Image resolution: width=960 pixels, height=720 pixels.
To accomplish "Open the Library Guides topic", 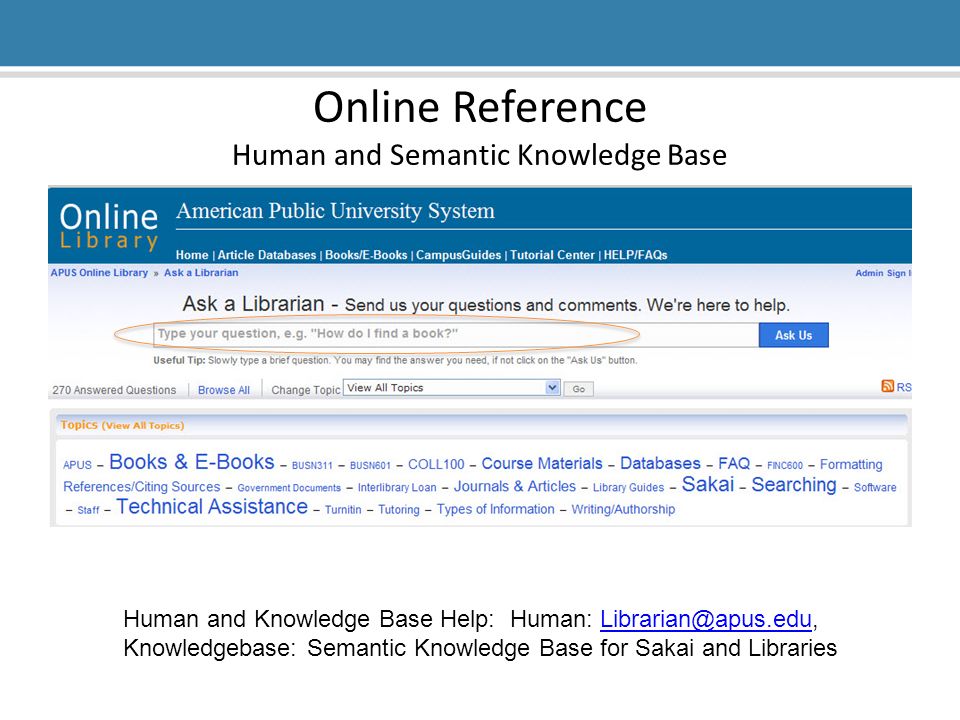I will point(628,487).
